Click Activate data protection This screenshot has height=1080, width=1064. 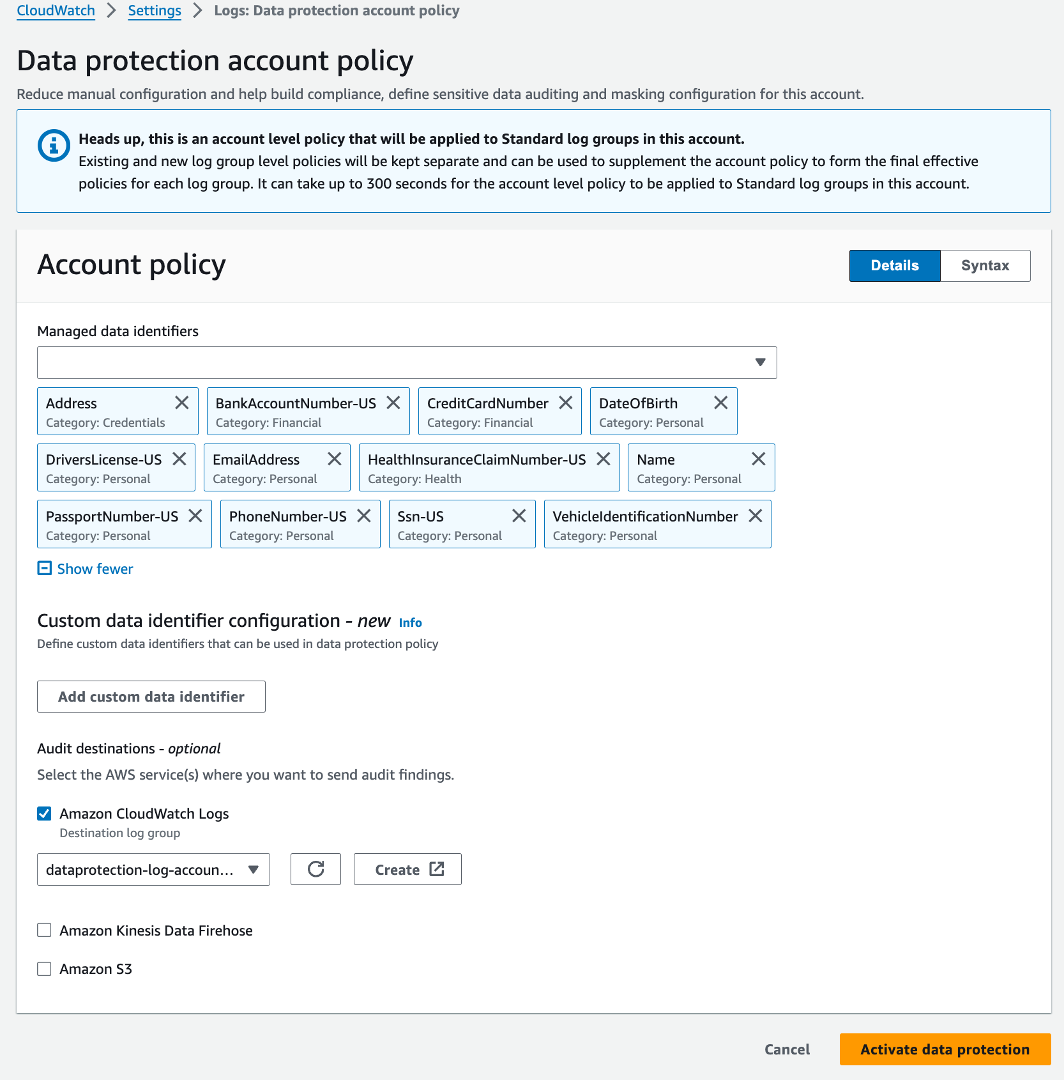pos(944,1049)
